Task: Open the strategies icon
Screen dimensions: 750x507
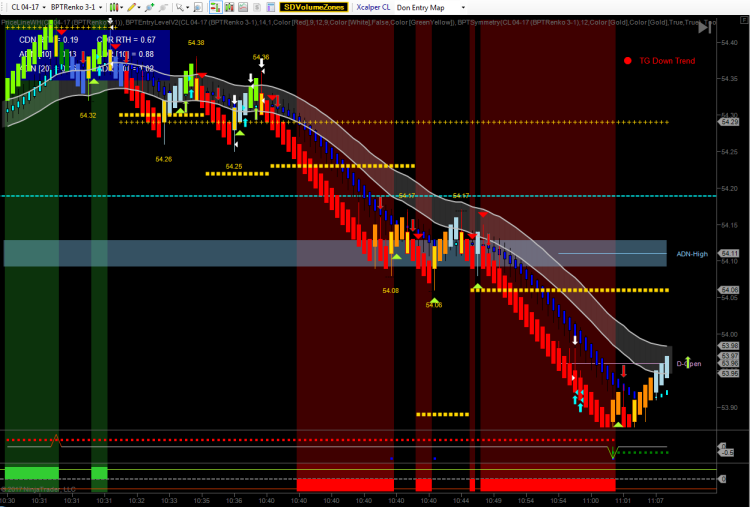Action: [x=257, y=7]
